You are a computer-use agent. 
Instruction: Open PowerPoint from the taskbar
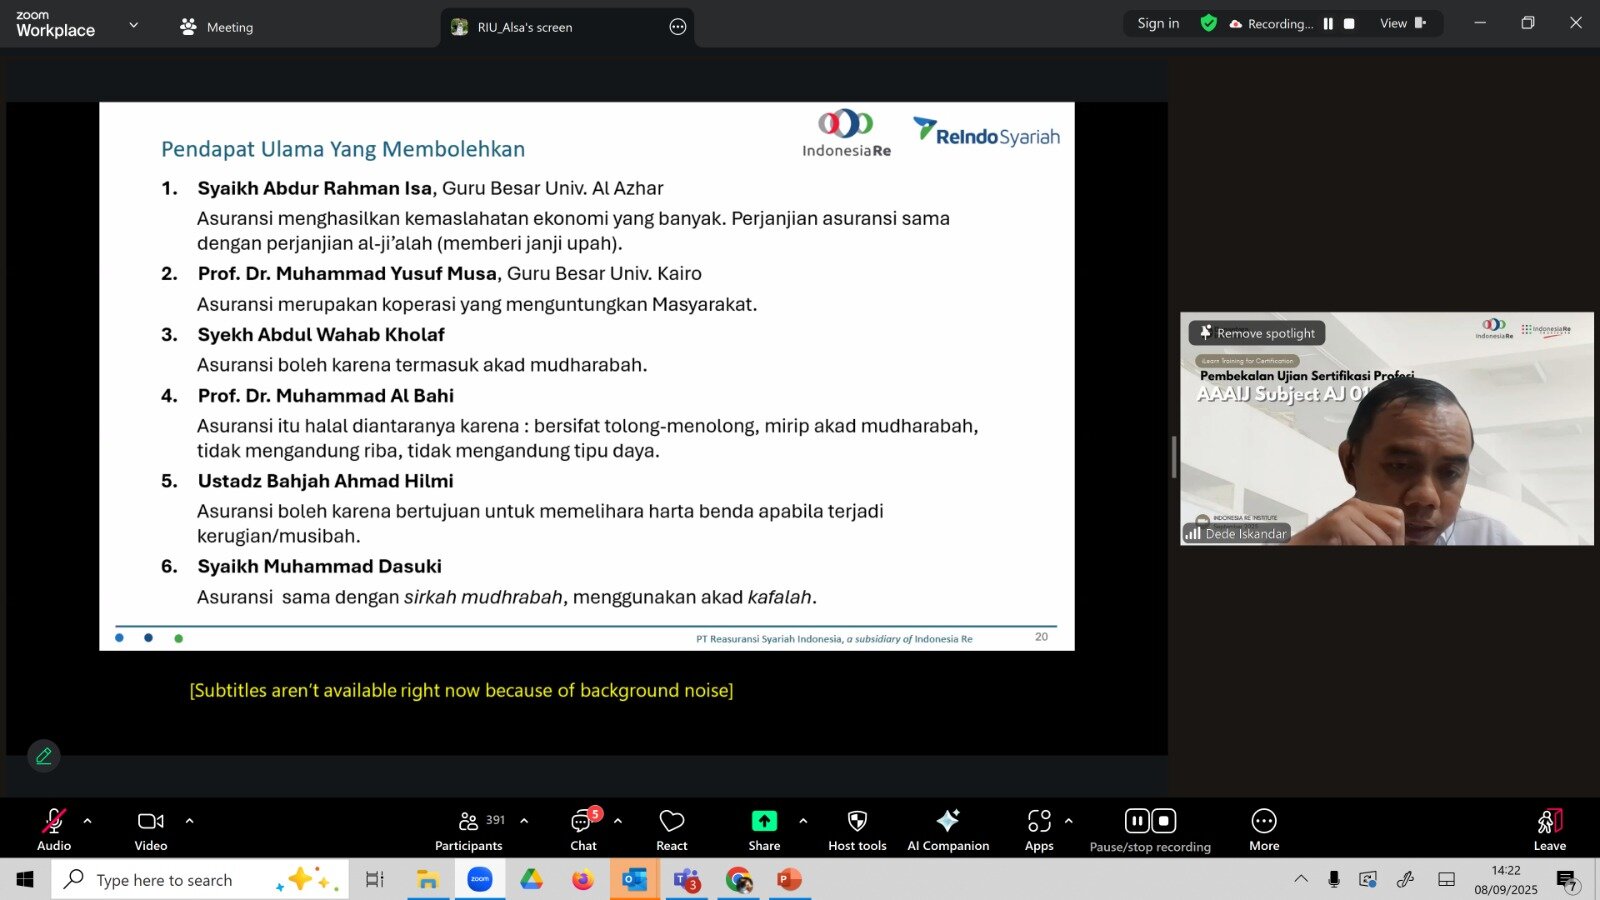pos(789,879)
